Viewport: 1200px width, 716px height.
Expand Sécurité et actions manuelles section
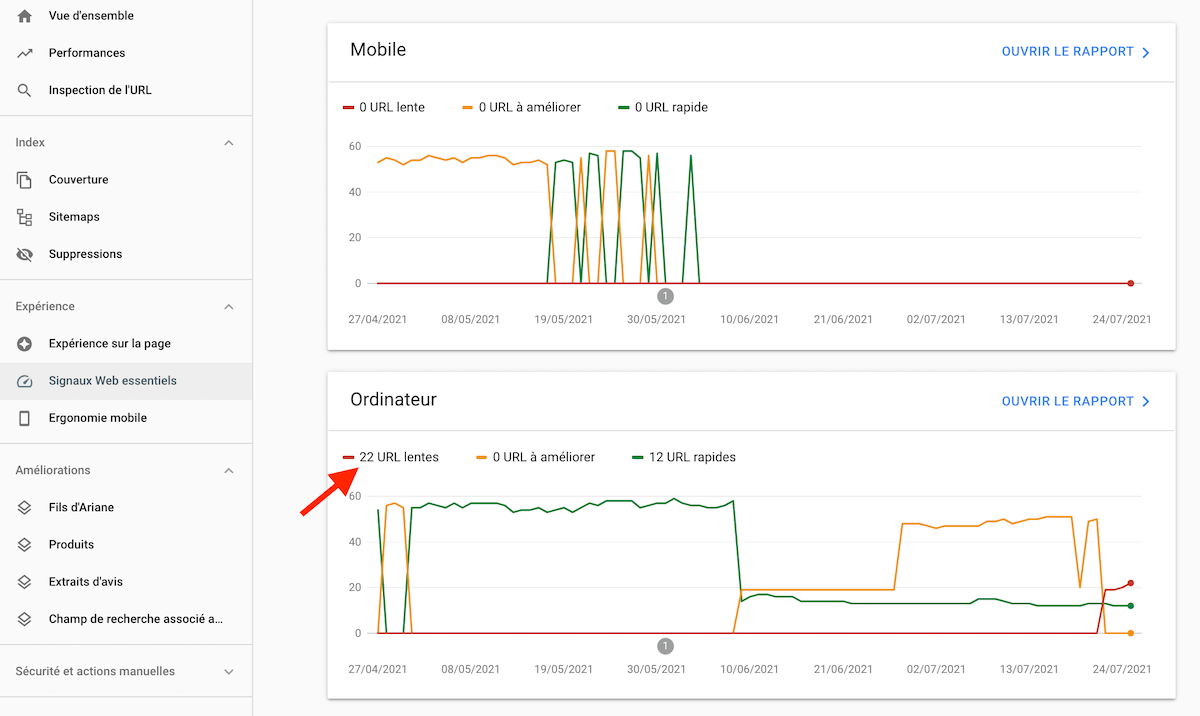click(229, 672)
